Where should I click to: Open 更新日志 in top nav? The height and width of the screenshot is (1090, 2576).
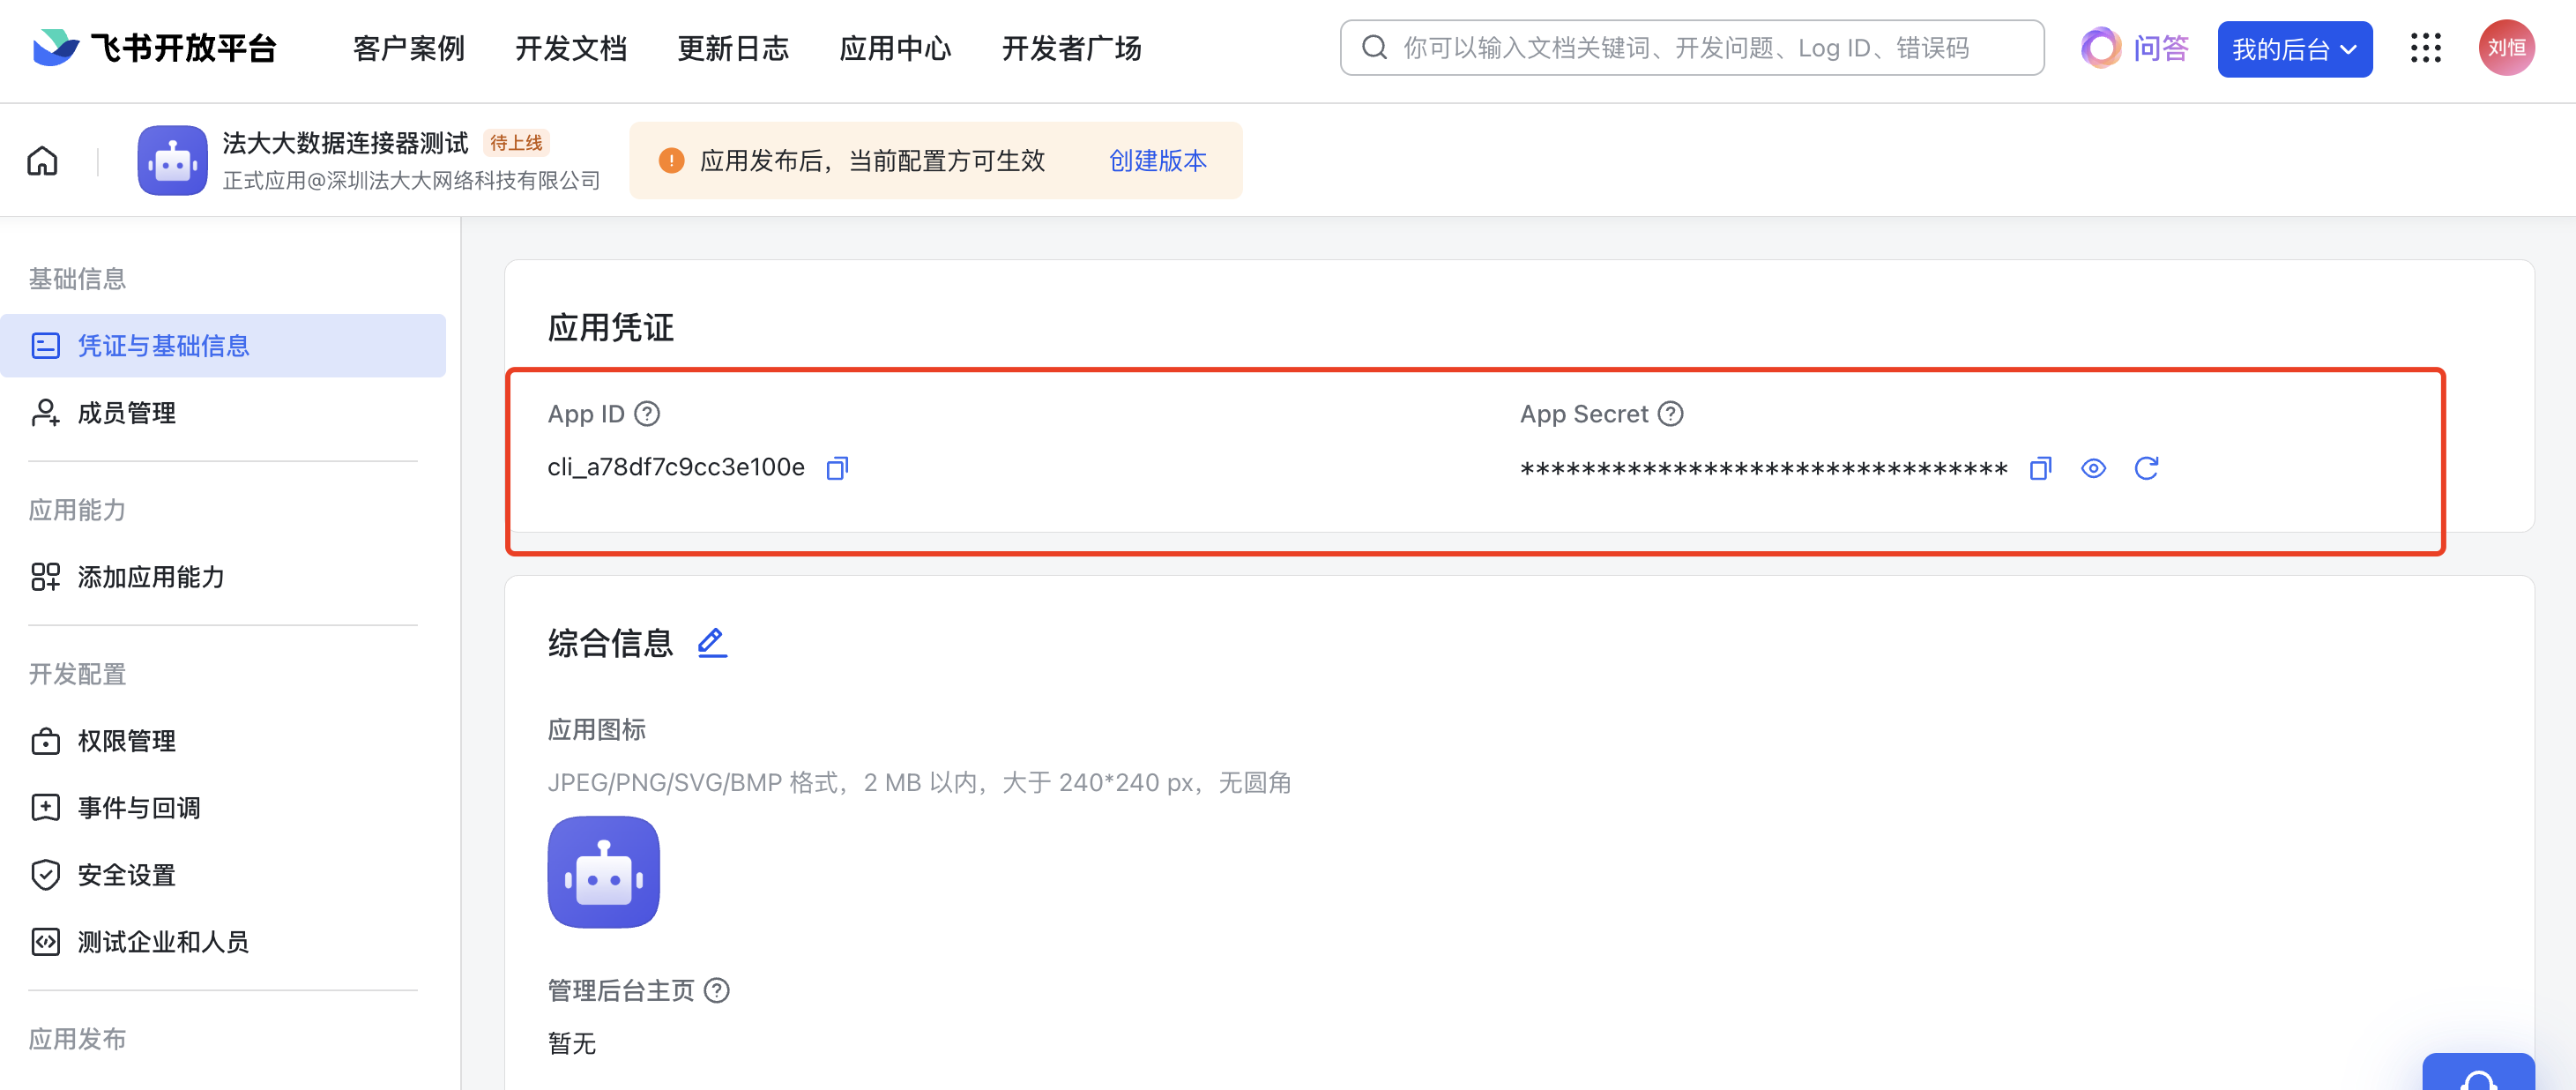732,48
